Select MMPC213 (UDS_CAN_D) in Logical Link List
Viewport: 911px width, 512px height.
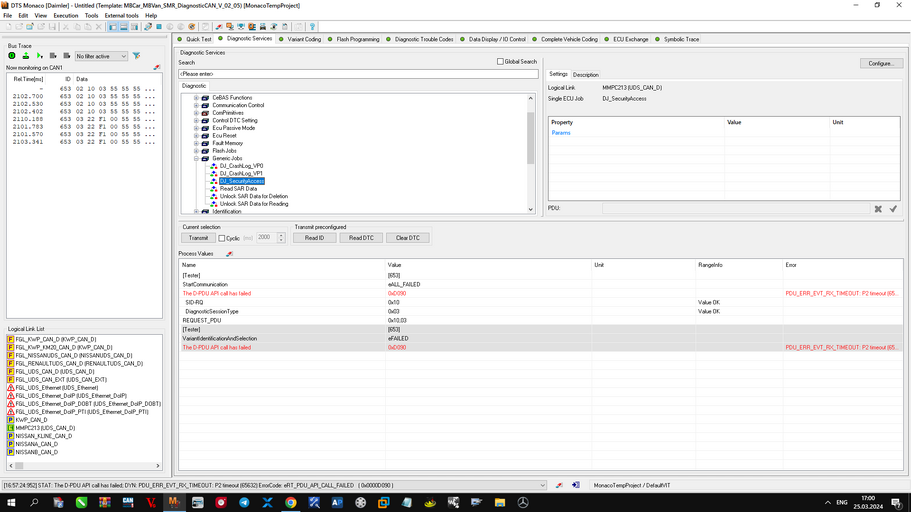[45, 428]
